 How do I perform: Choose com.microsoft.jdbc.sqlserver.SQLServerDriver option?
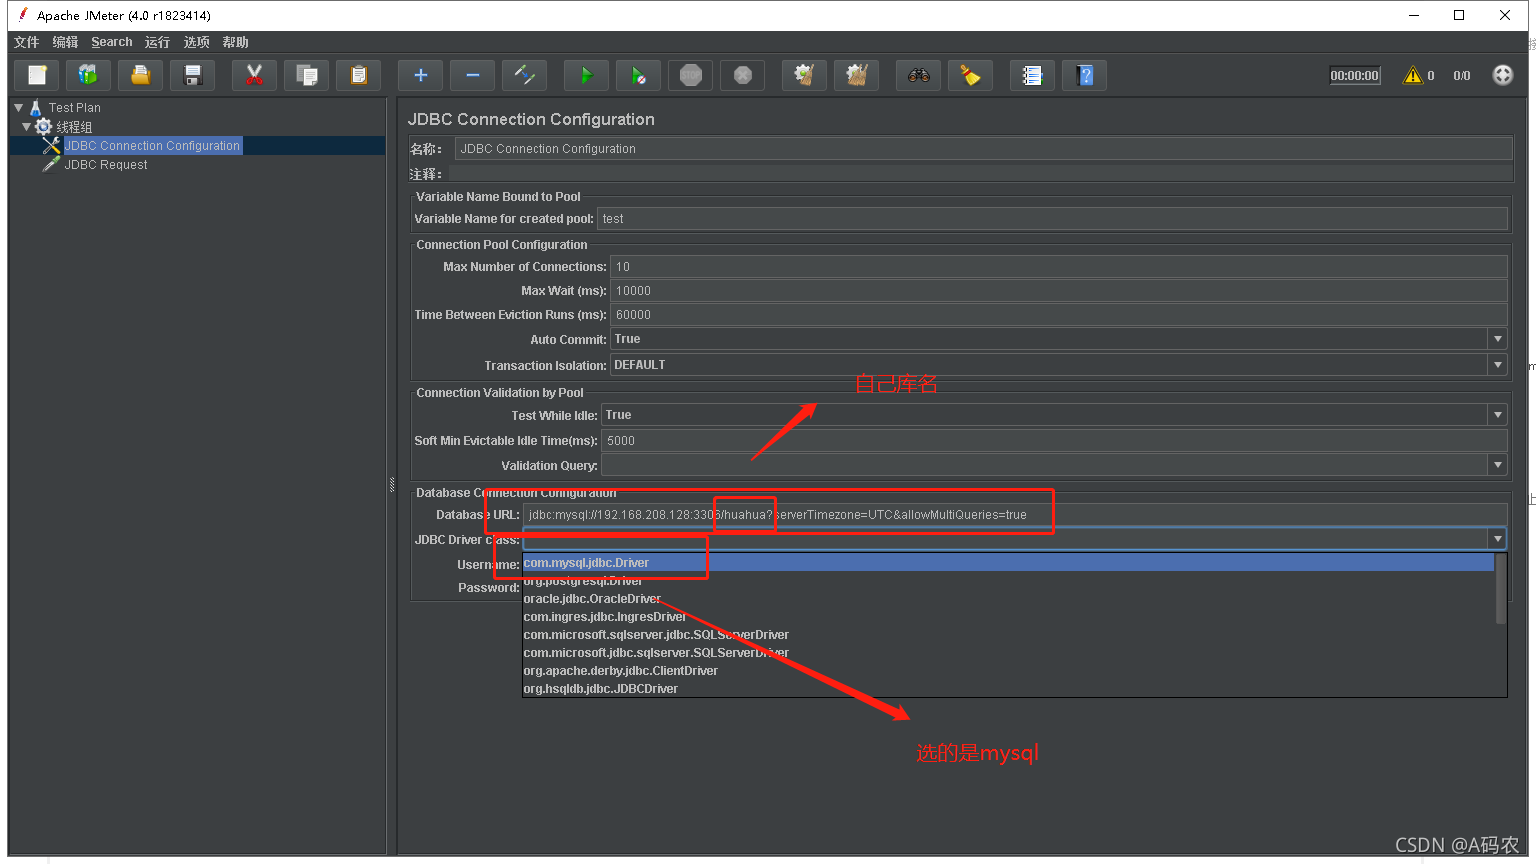pyautogui.click(x=1008, y=653)
